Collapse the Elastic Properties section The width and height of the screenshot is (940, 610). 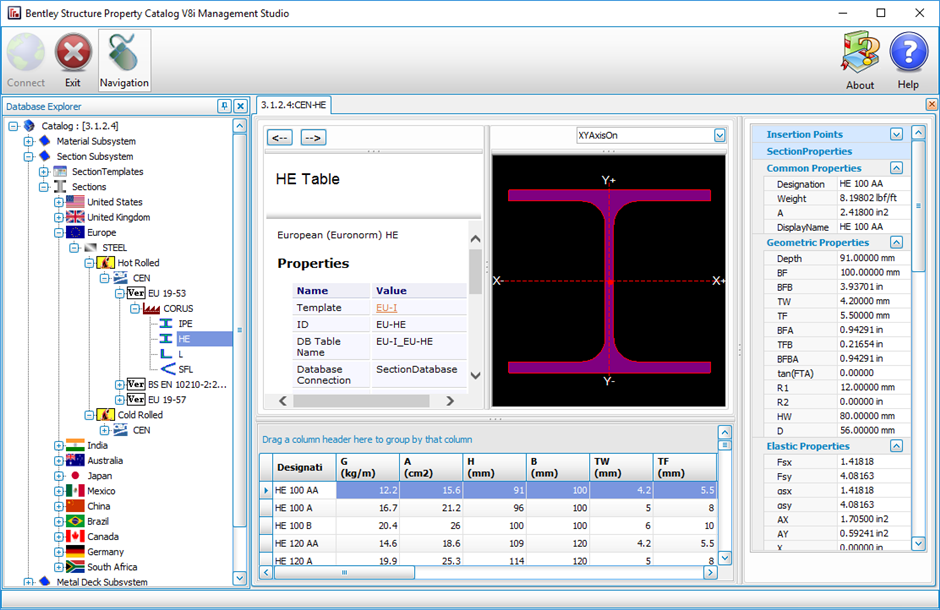(x=896, y=446)
